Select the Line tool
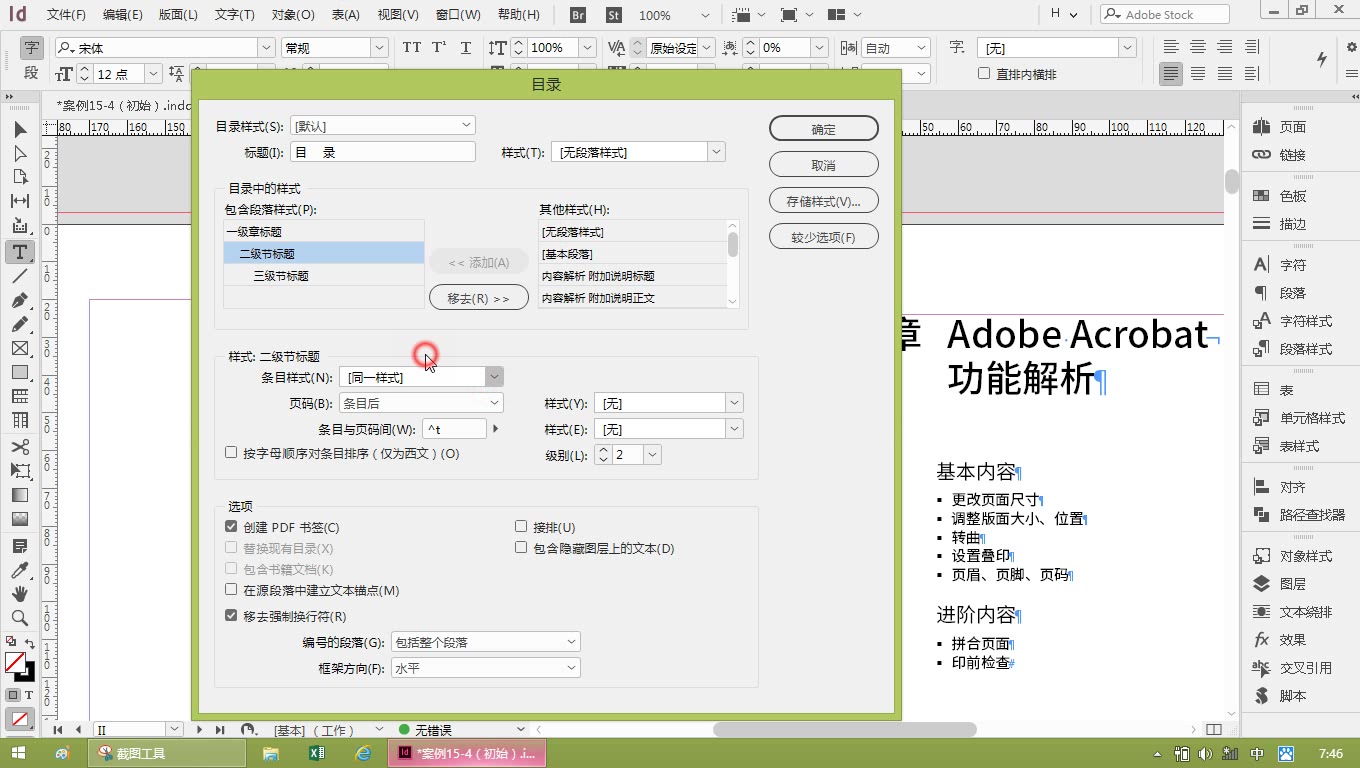Viewport: 1360px width, 768px height. (x=19, y=276)
